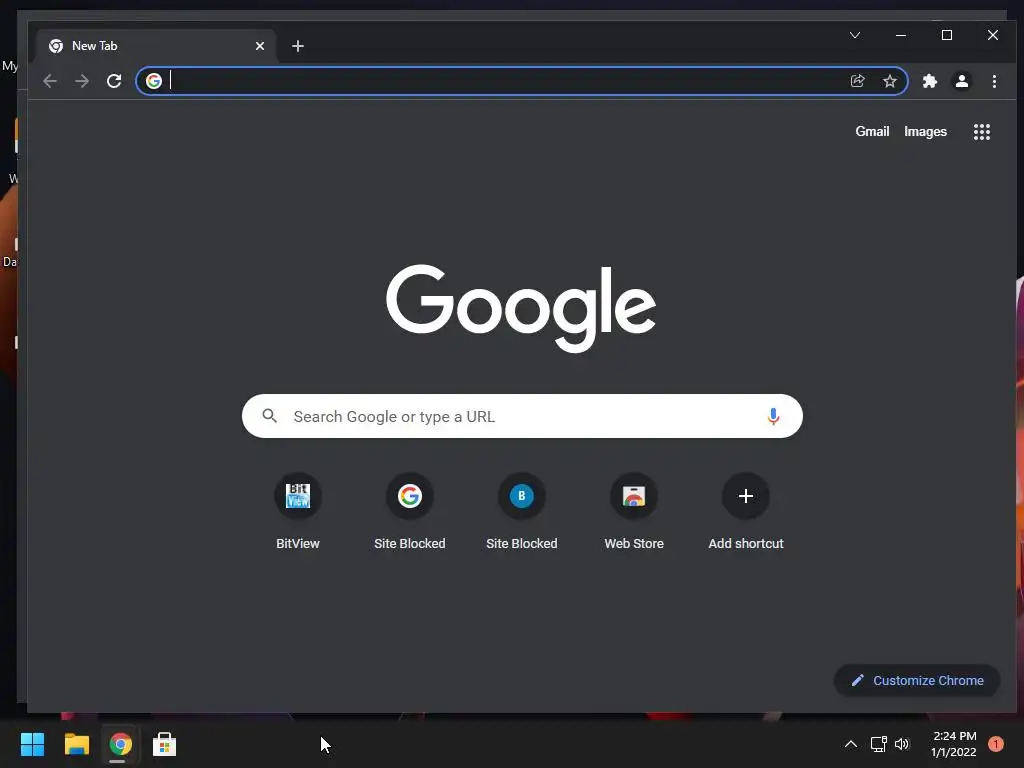The width and height of the screenshot is (1024, 768).
Task: Add a new shortcut tile
Action: 746,512
